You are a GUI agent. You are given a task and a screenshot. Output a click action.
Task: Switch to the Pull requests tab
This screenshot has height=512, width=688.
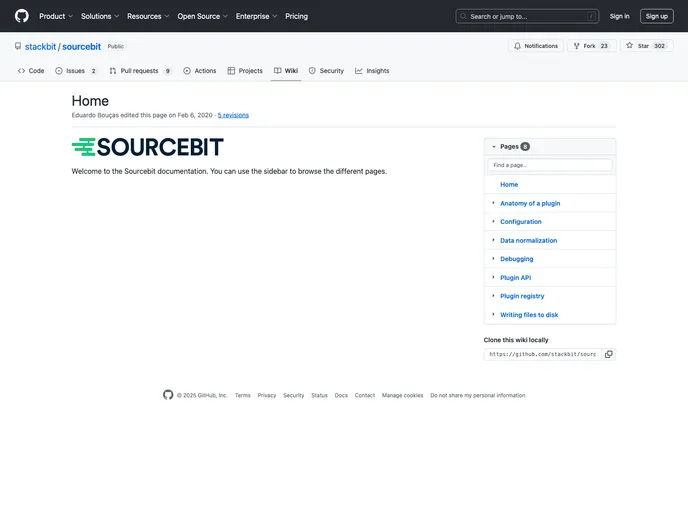pyautogui.click(x=140, y=71)
